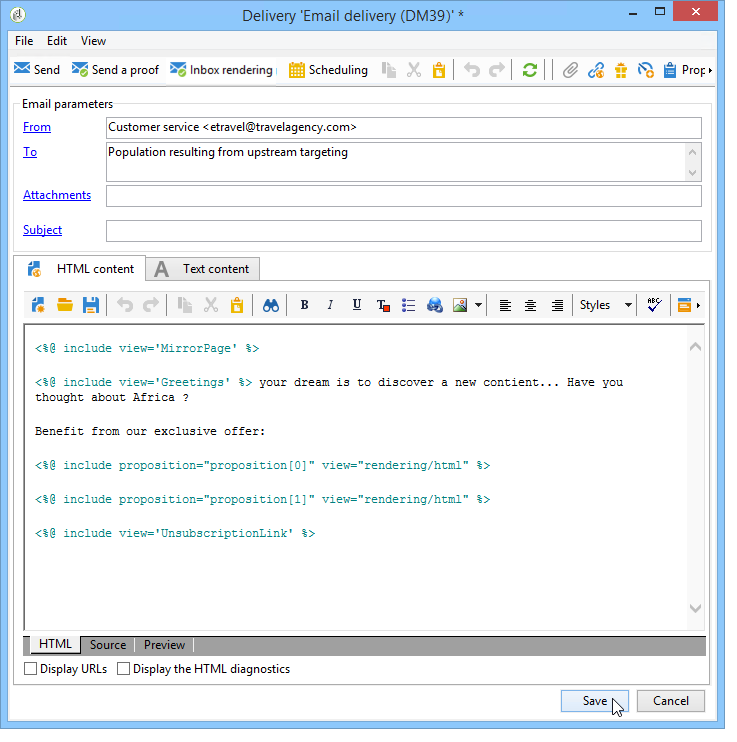Click Send a proof in toolbar

pyautogui.click(x=115, y=70)
